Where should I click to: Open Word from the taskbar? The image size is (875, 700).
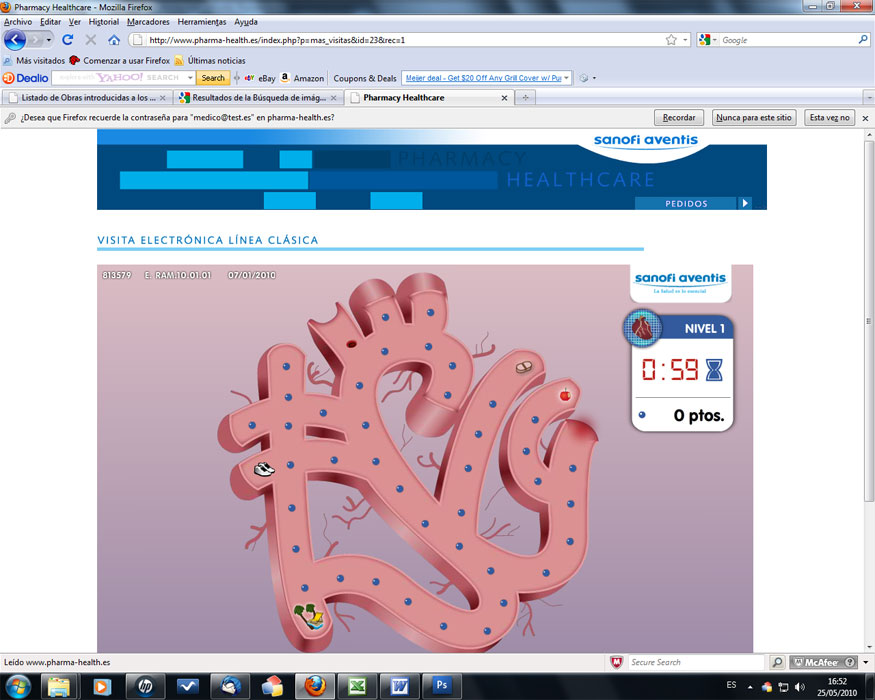tap(400, 685)
